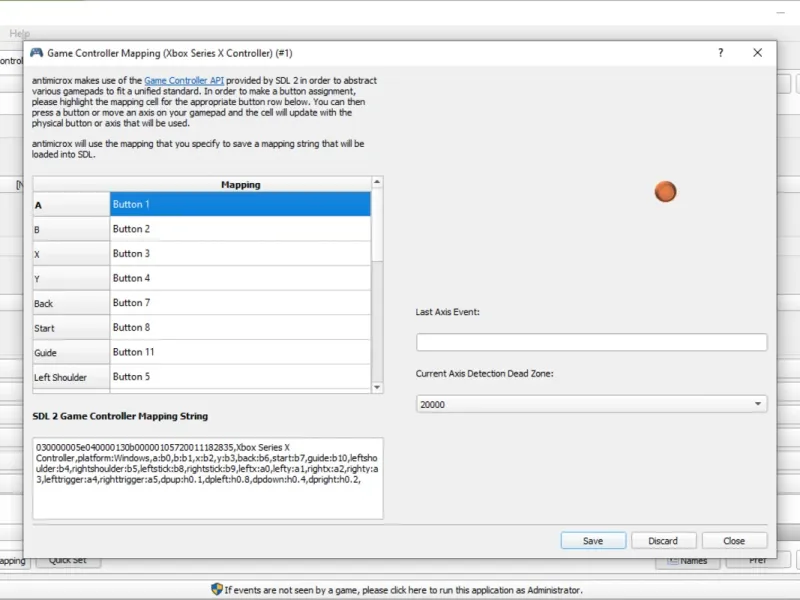800x600 pixels.
Task: Open the Help menu in background window
Action: [19, 33]
